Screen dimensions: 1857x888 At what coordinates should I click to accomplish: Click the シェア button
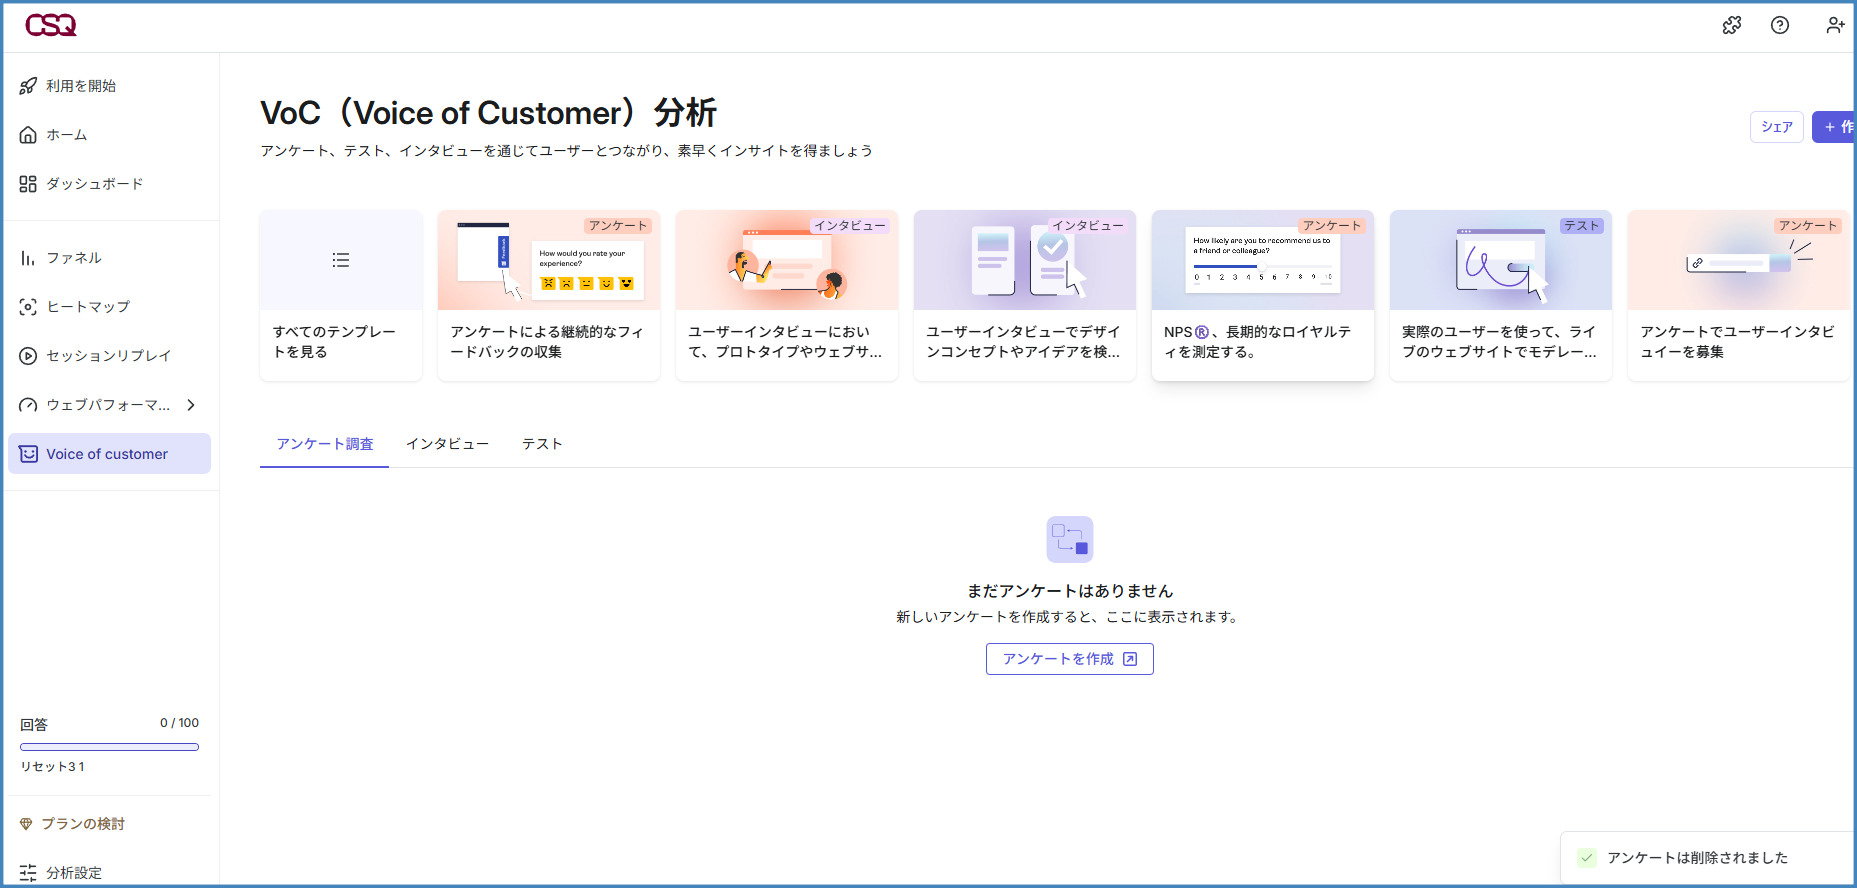[x=1777, y=127]
